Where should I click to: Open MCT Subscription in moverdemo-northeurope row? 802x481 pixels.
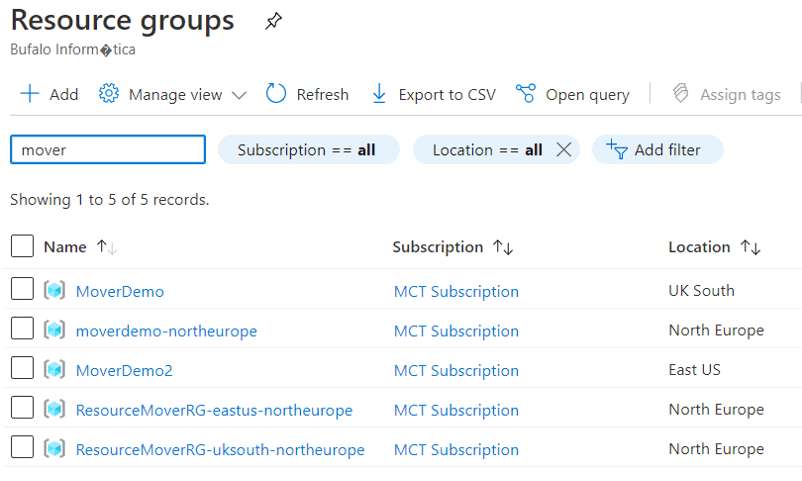[456, 331]
